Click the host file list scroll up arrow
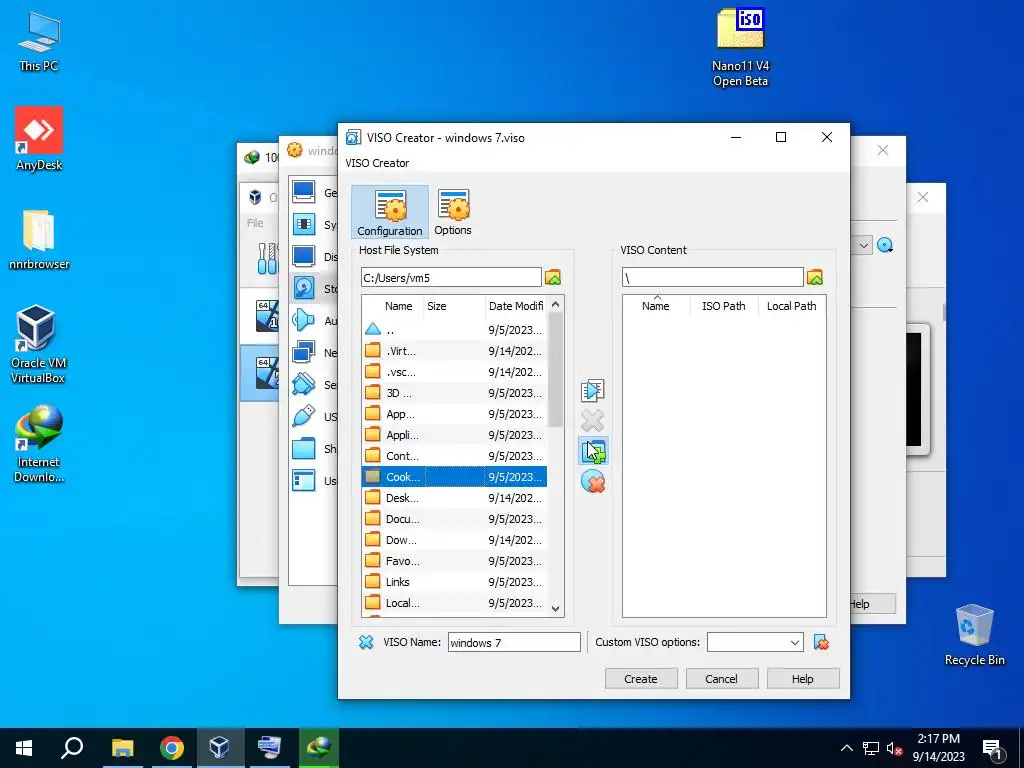 (556, 304)
